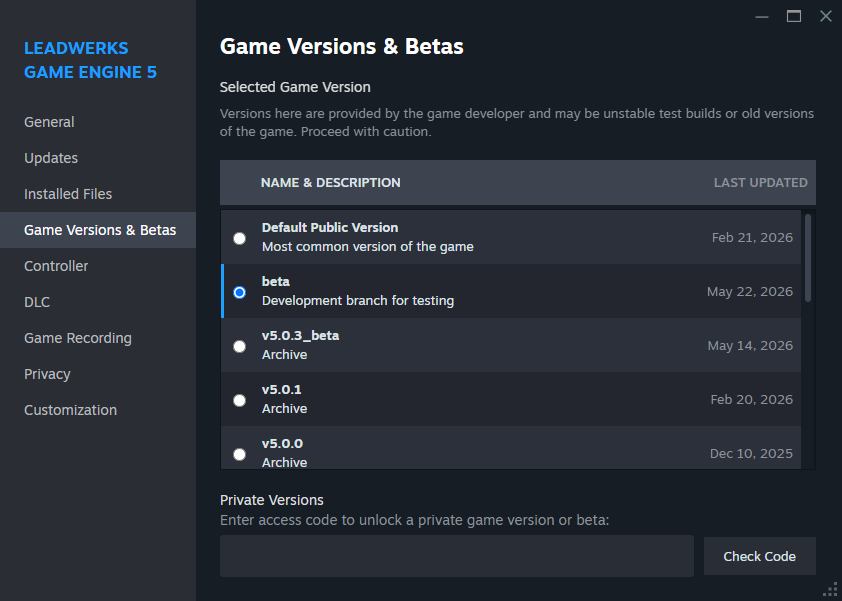Close the properties window

tap(826, 17)
